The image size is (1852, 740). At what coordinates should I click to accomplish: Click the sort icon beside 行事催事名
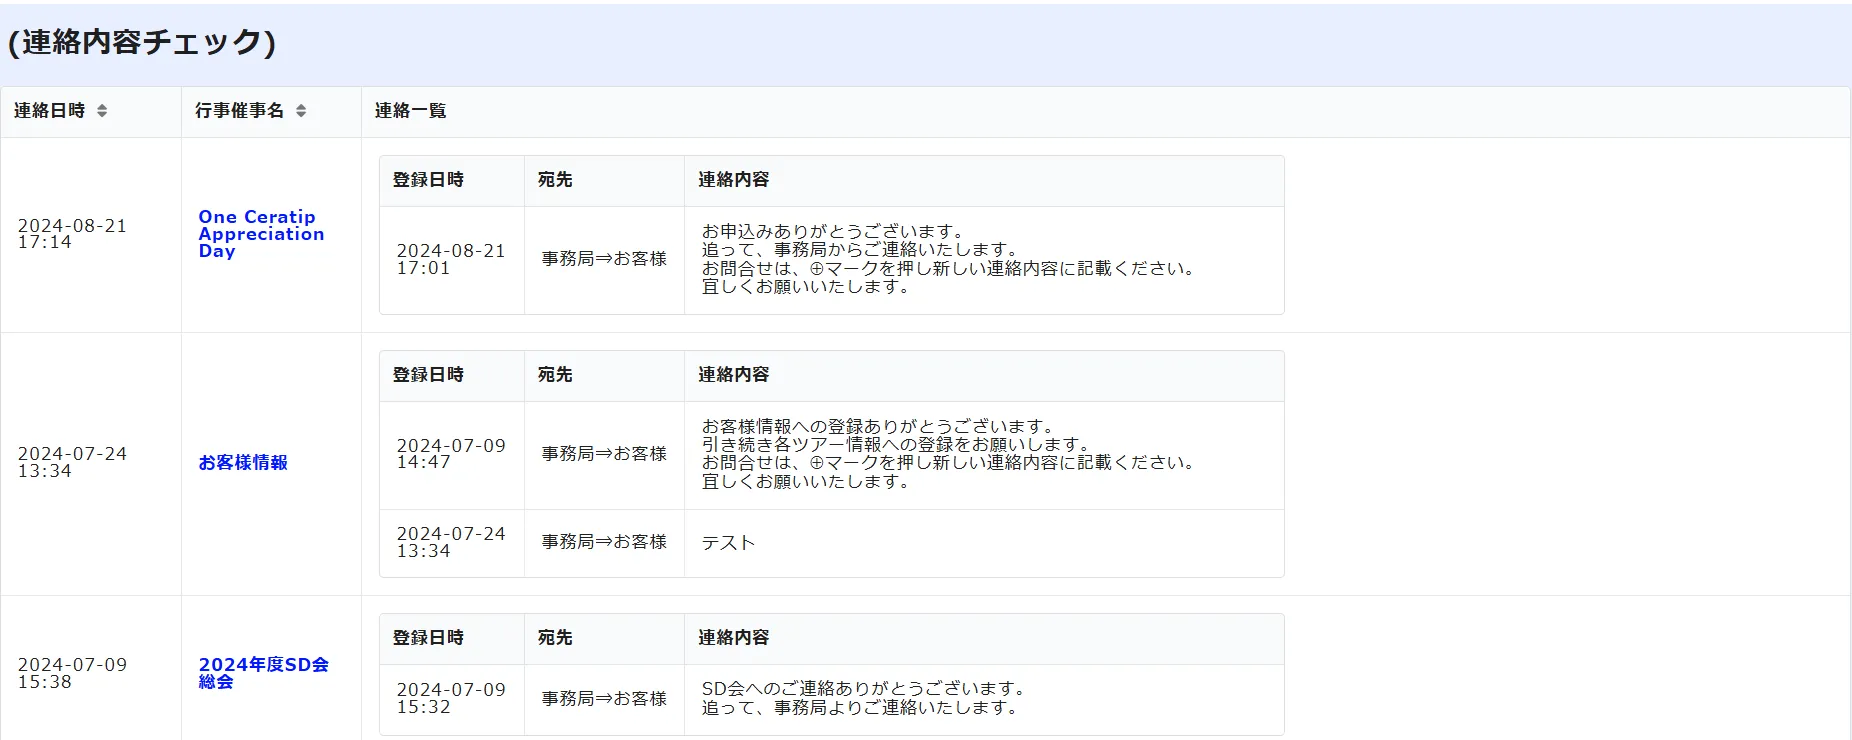coord(301,111)
